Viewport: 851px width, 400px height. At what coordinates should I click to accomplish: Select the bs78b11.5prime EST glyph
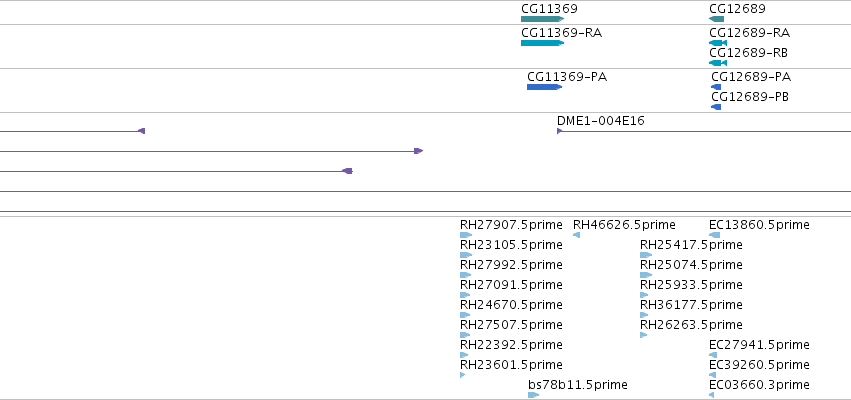click(534, 395)
